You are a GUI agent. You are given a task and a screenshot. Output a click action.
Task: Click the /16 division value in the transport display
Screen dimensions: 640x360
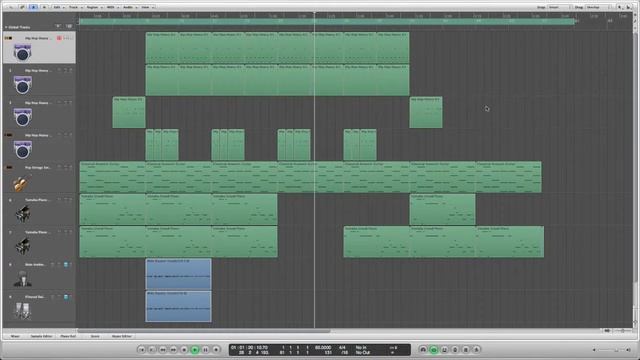click(x=344, y=352)
